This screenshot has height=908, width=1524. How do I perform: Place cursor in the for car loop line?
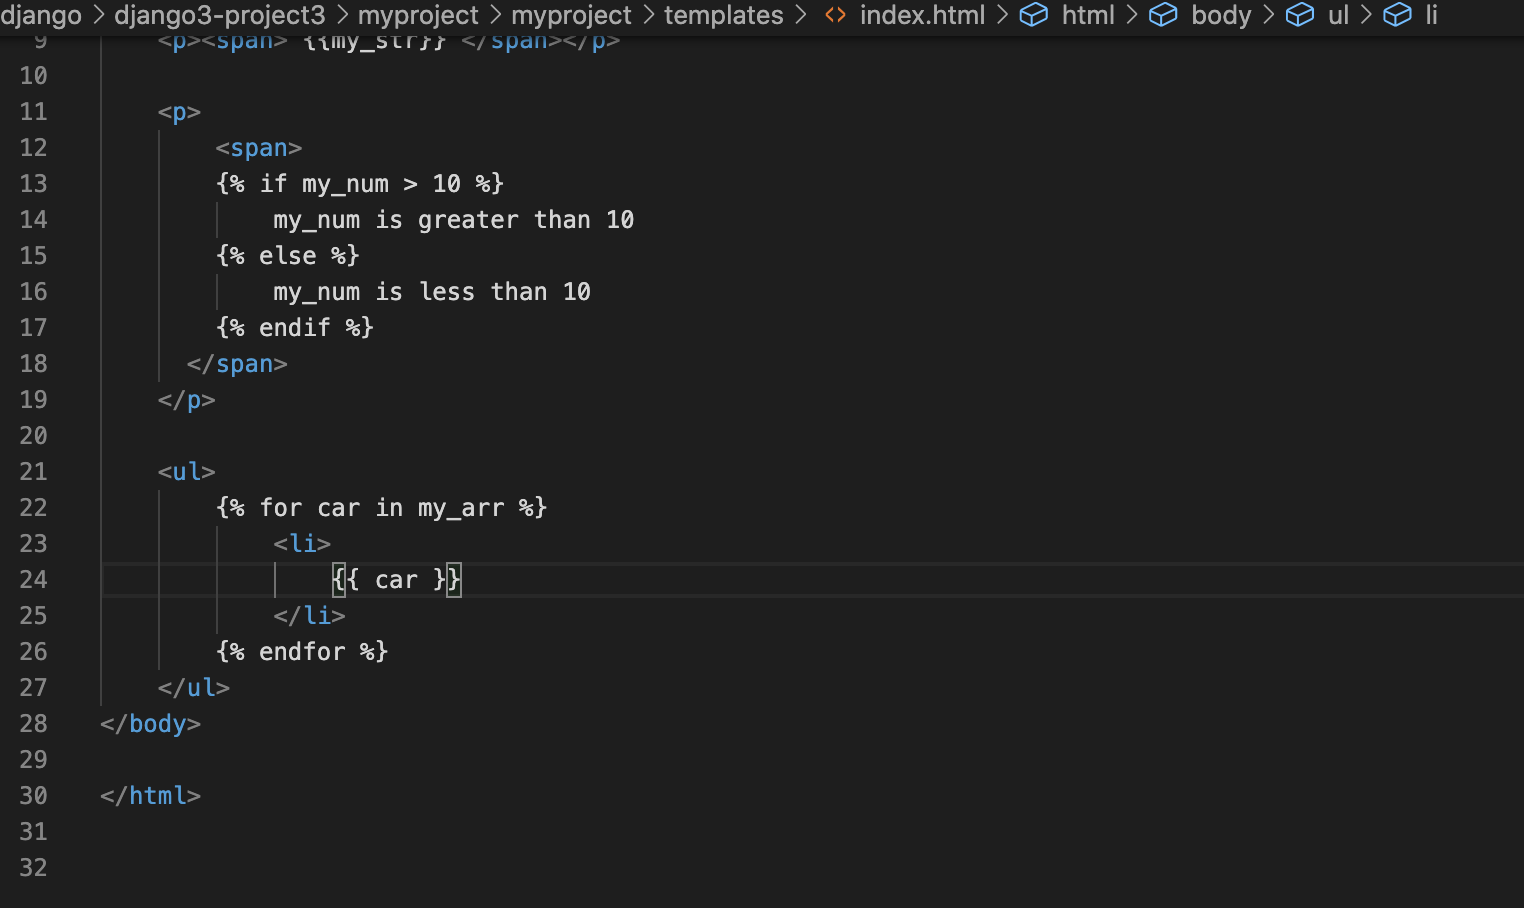[x=381, y=507]
